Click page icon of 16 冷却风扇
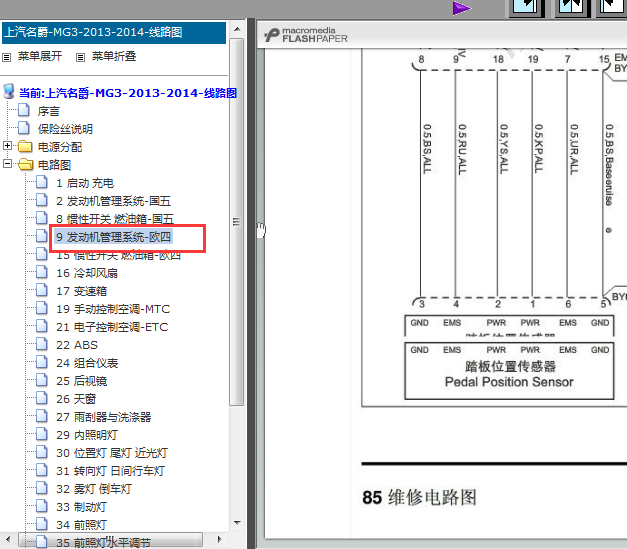The width and height of the screenshot is (627, 549). pyautogui.click(x=42, y=272)
